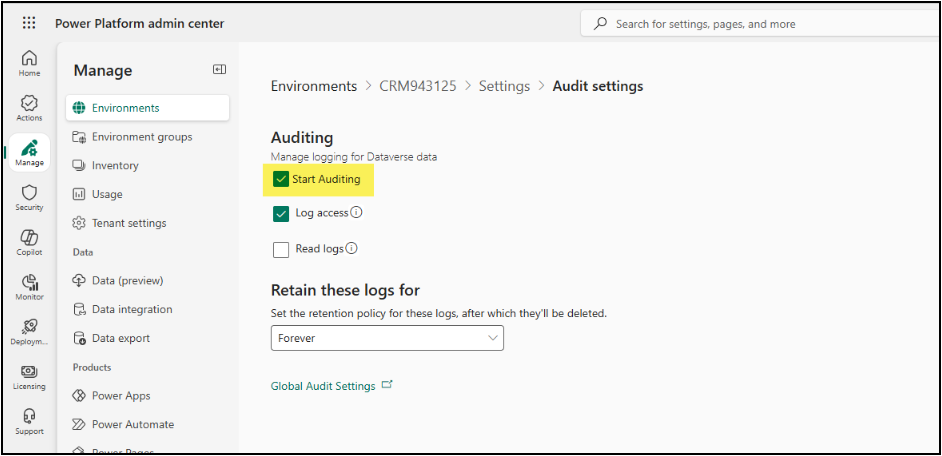Uncheck the Start Auditing checkbox

point(281,180)
